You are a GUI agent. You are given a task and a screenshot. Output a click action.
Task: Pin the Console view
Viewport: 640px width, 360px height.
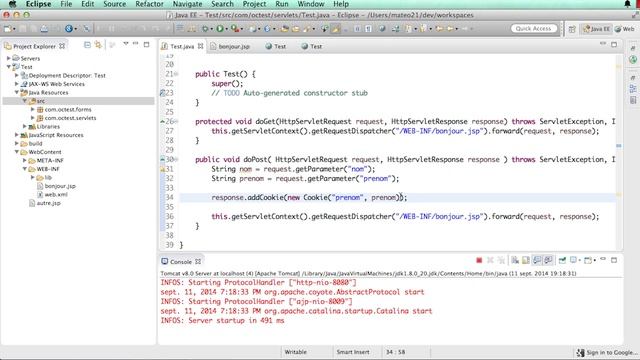[562, 260]
